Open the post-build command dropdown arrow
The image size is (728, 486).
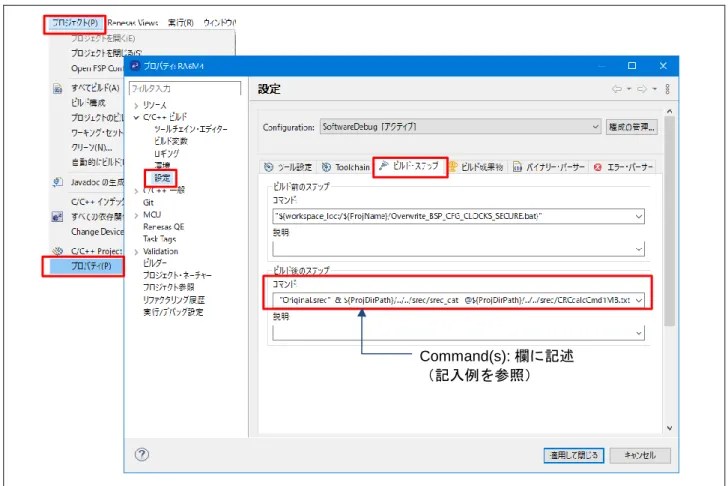(639, 300)
